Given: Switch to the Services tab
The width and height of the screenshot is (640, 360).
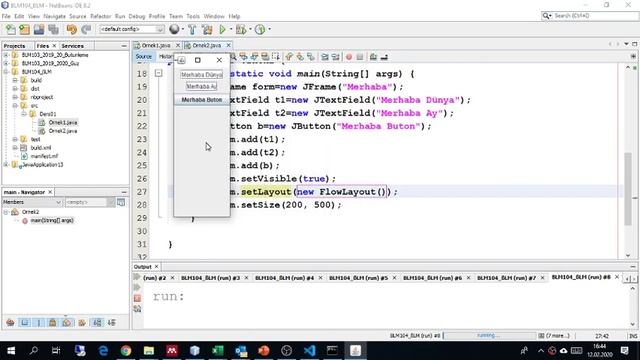Looking at the screenshot, I should pyautogui.click(x=72, y=46).
